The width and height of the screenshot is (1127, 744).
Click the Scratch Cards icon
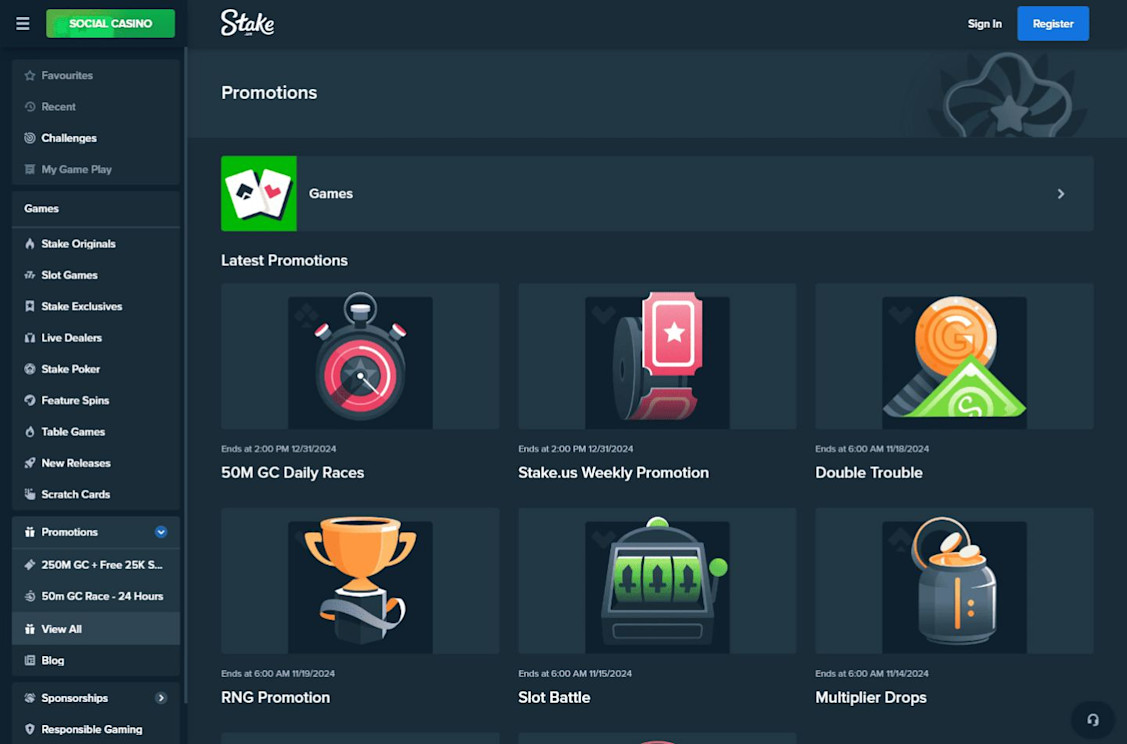coord(29,495)
